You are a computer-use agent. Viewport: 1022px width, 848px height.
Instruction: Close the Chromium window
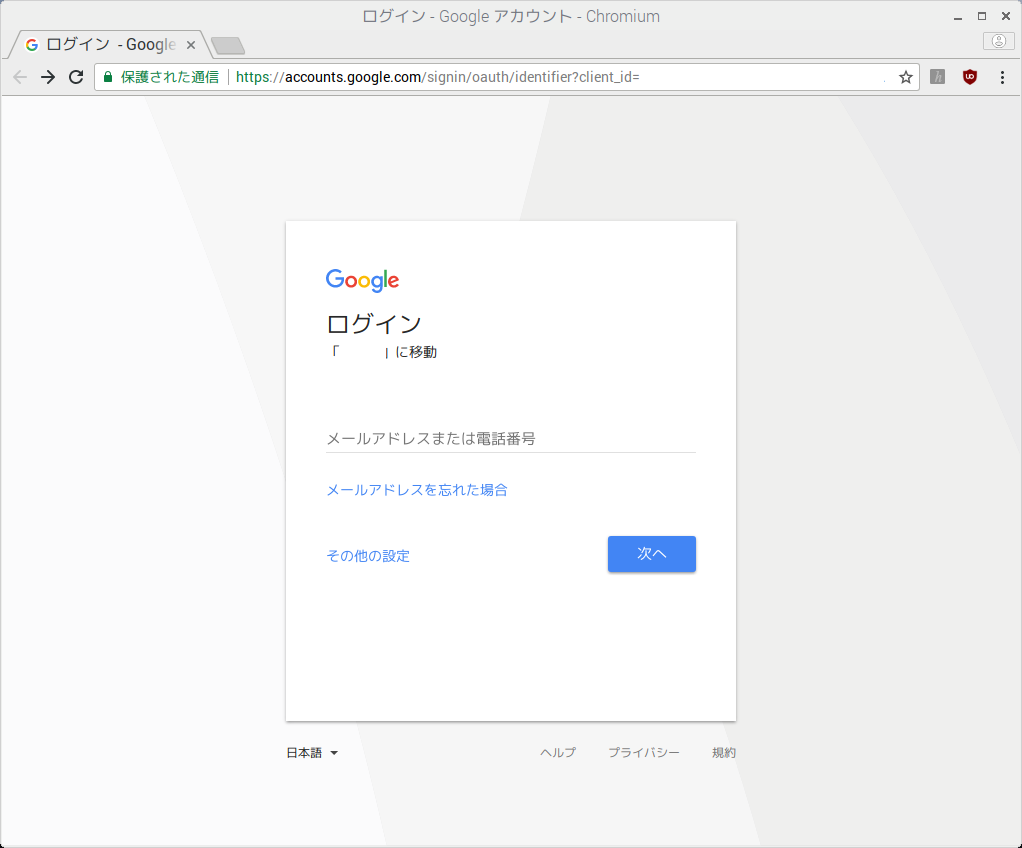click(1006, 16)
